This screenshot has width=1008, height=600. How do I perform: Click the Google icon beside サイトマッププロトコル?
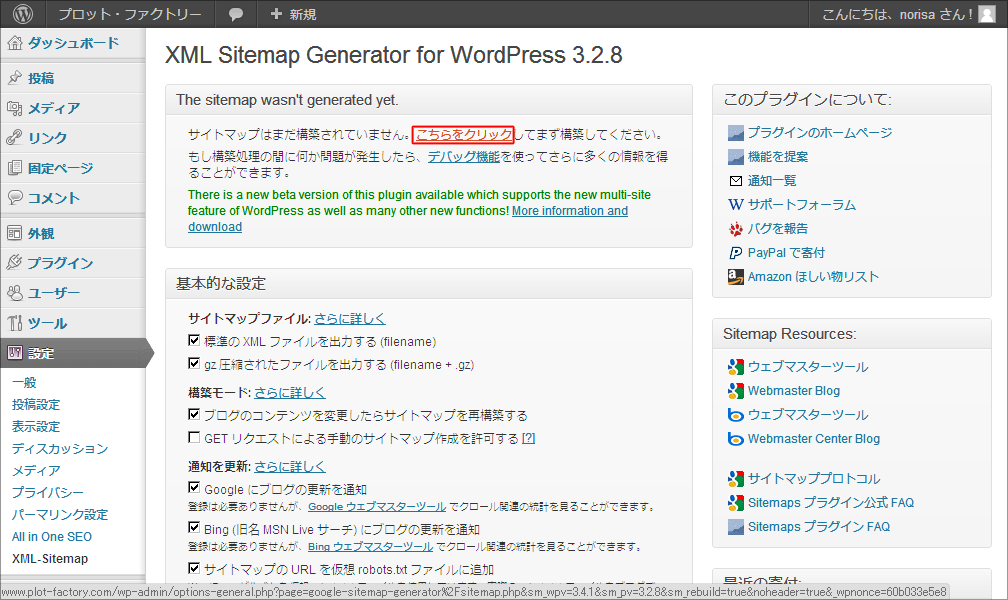tap(735, 478)
